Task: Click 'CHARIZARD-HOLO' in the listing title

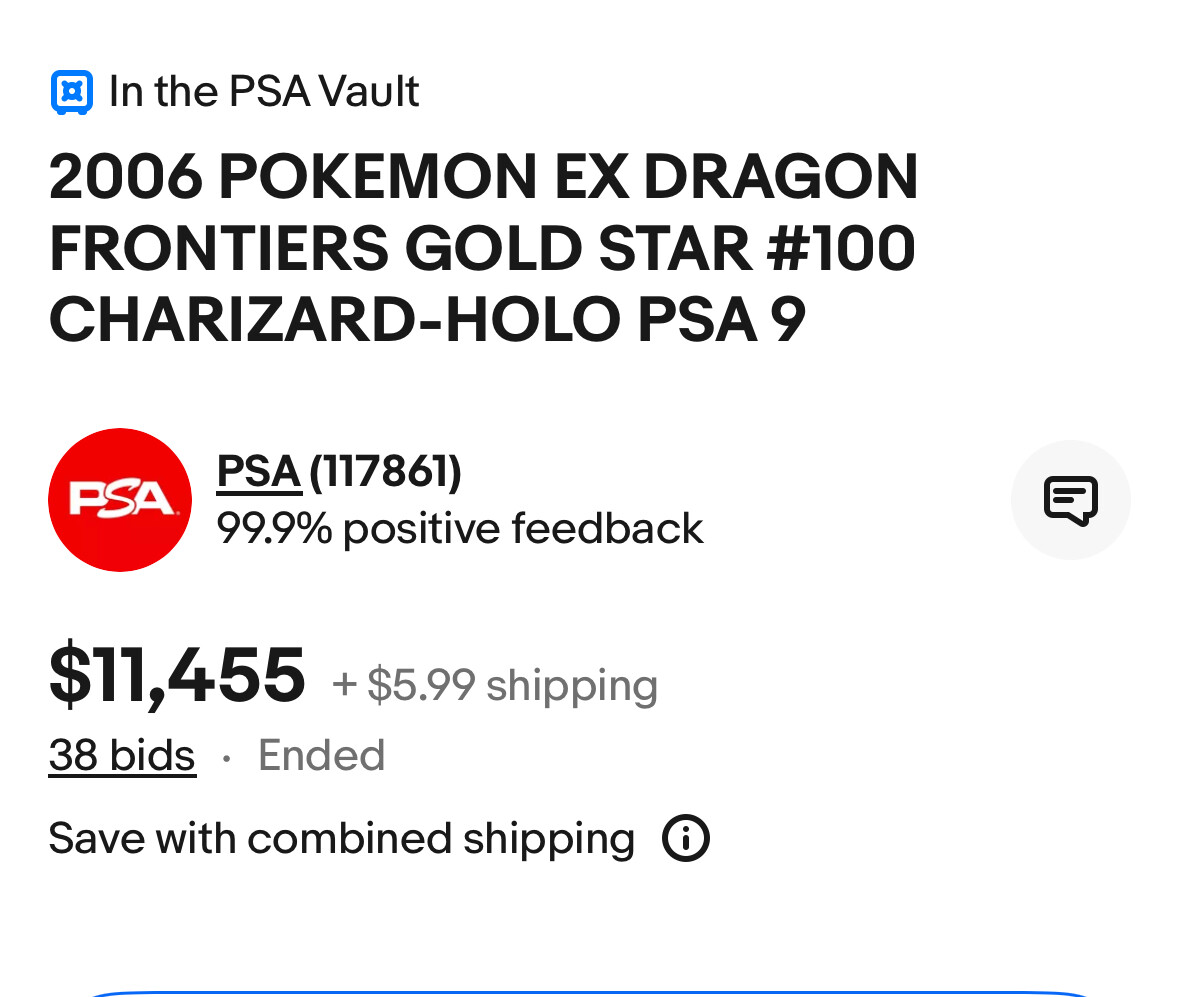Action: click(x=335, y=320)
